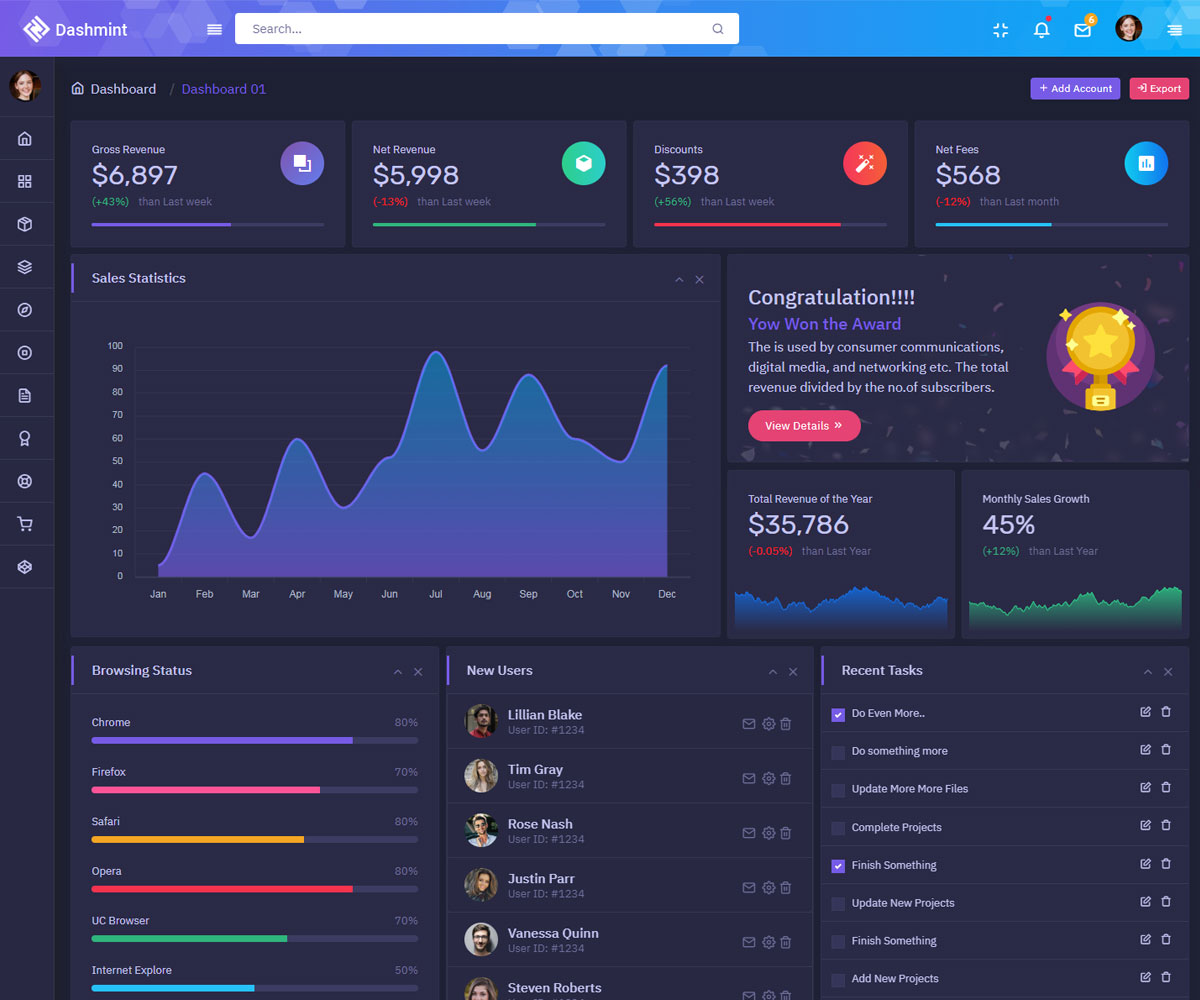Collapse the Sales Statistics panel
This screenshot has width=1200, height=1000.
[679, 280]
